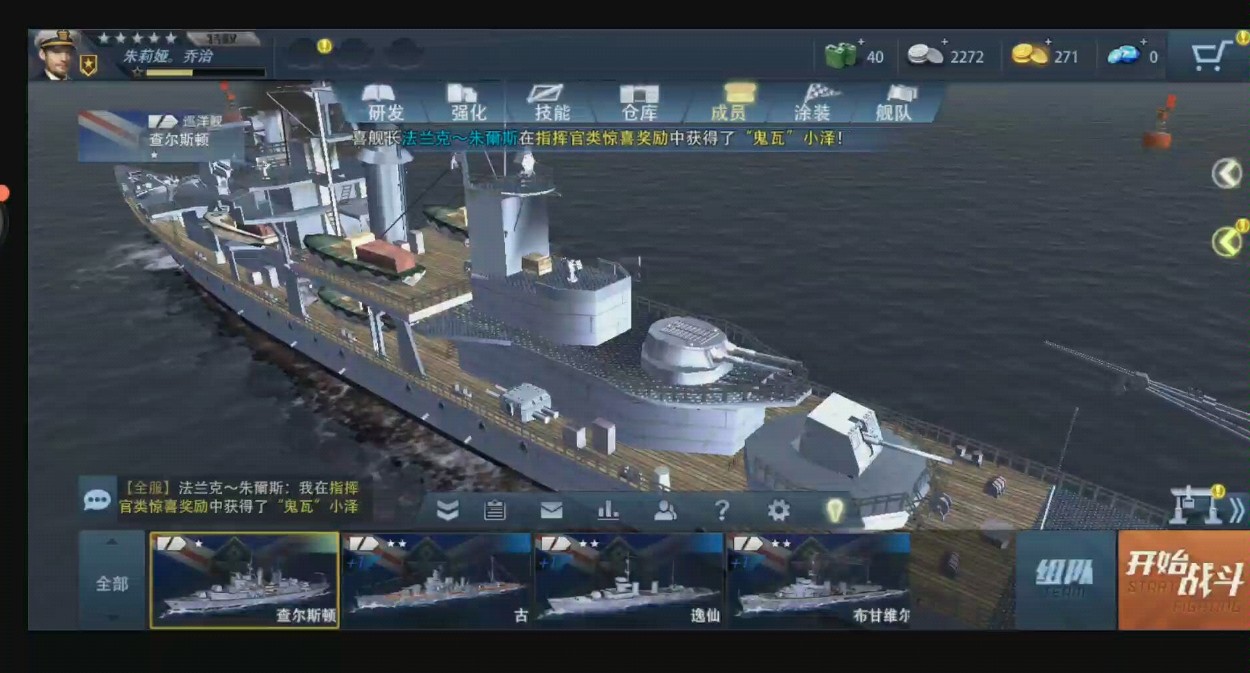Open the 技能 skills tab
Screen dimensions: 1250x673
552,103
